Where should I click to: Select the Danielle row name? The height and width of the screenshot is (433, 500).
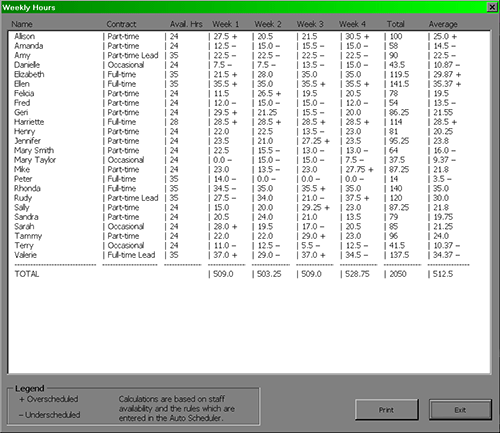[27, 65]
